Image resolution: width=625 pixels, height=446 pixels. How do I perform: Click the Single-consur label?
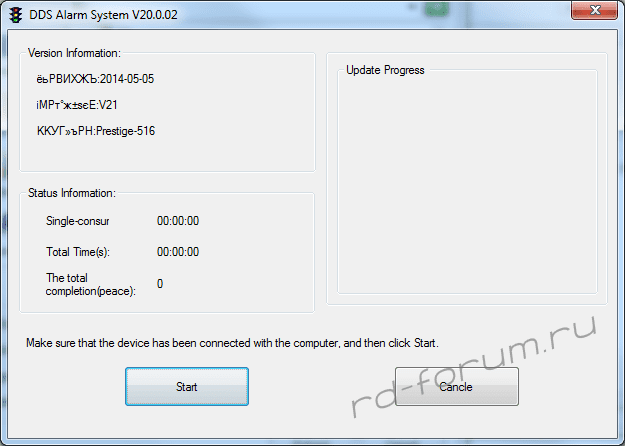point(78,221)
